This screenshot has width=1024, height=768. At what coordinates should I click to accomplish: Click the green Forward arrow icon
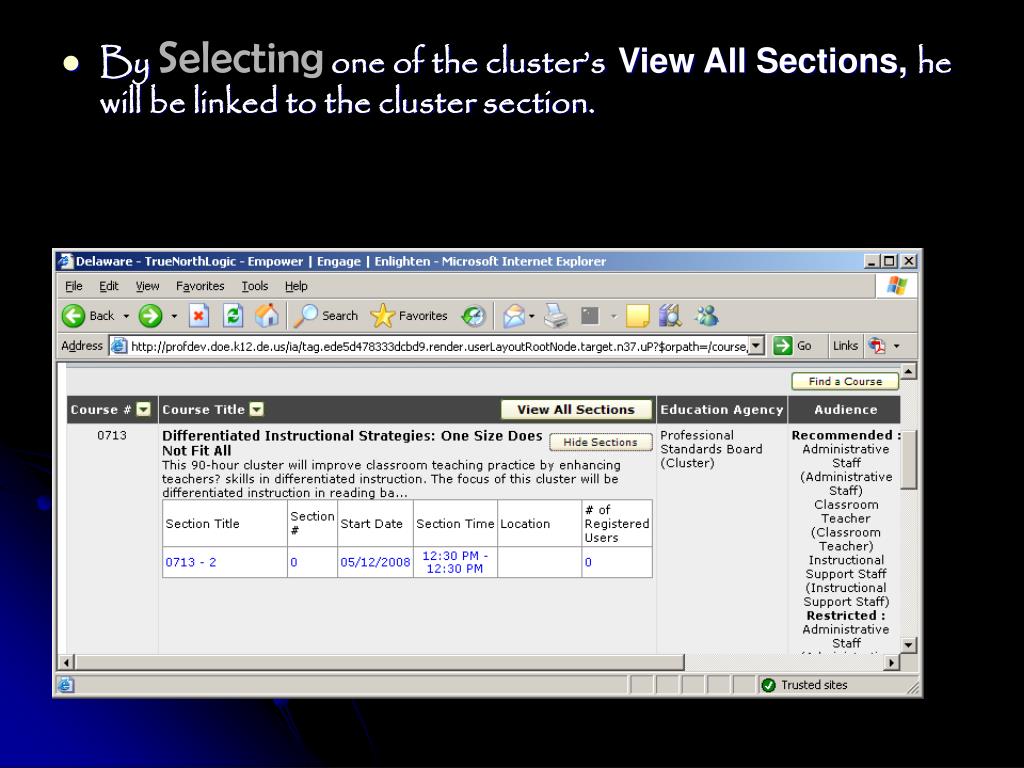click(150, 316)
